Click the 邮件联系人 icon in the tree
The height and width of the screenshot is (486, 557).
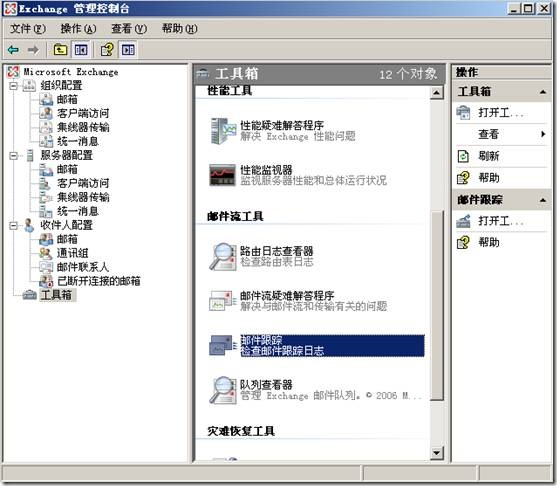[46, 267]
